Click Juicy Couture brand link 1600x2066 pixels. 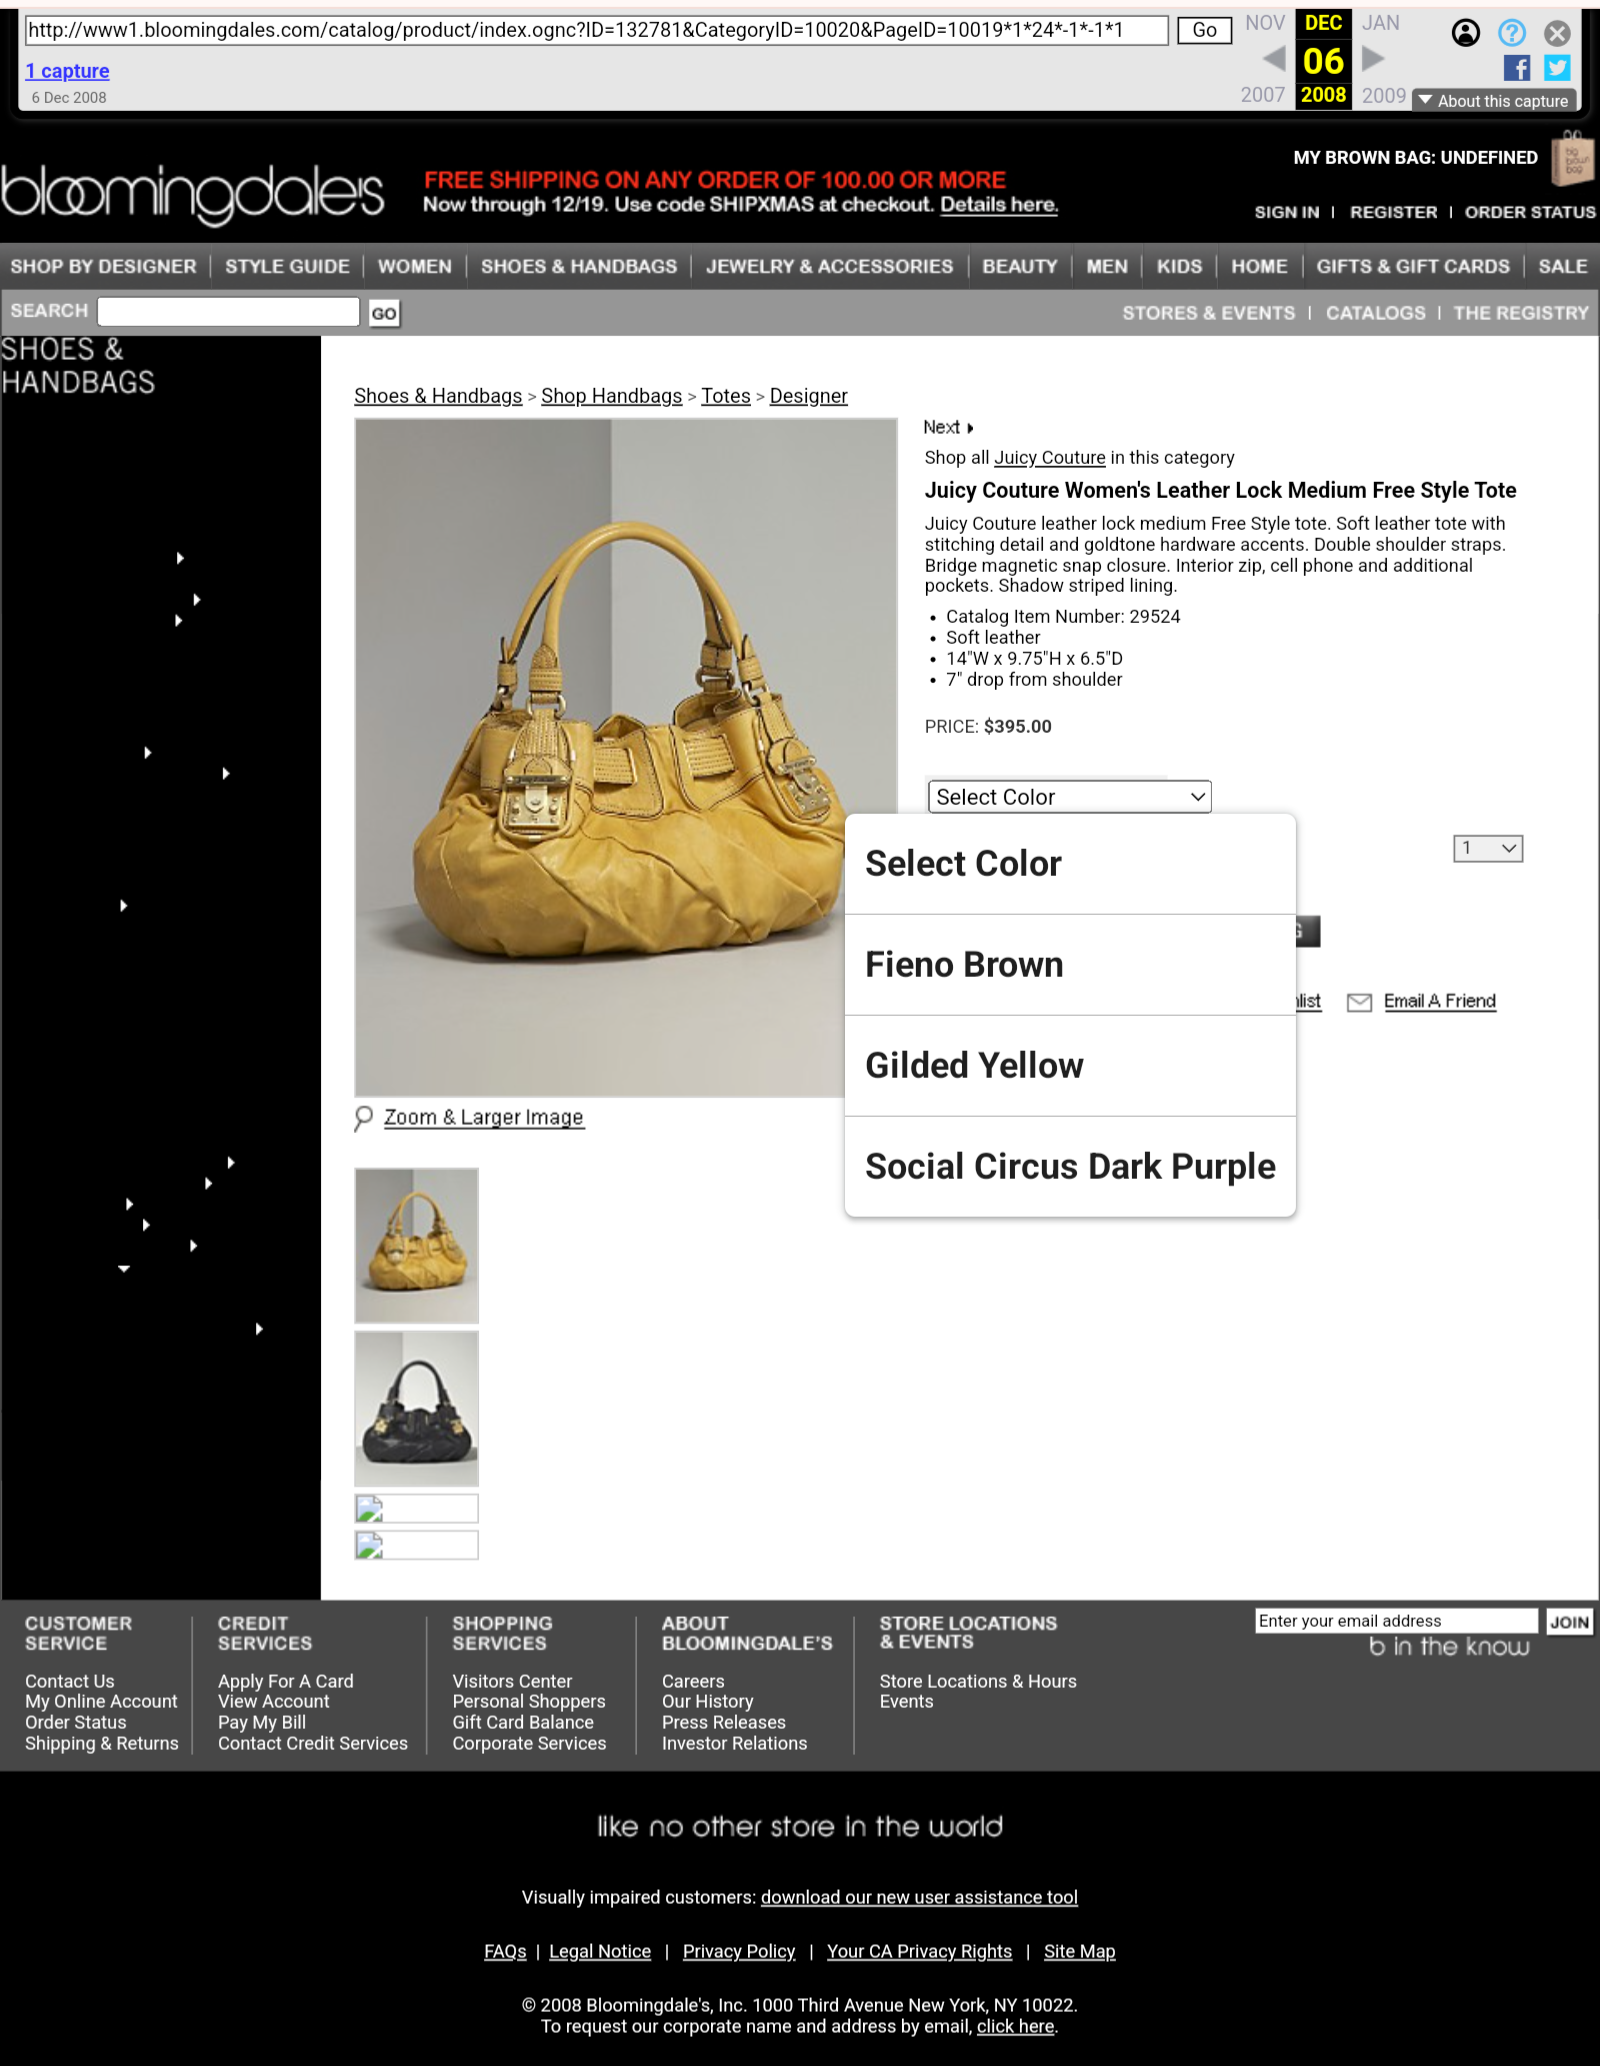pos(1049,458)
